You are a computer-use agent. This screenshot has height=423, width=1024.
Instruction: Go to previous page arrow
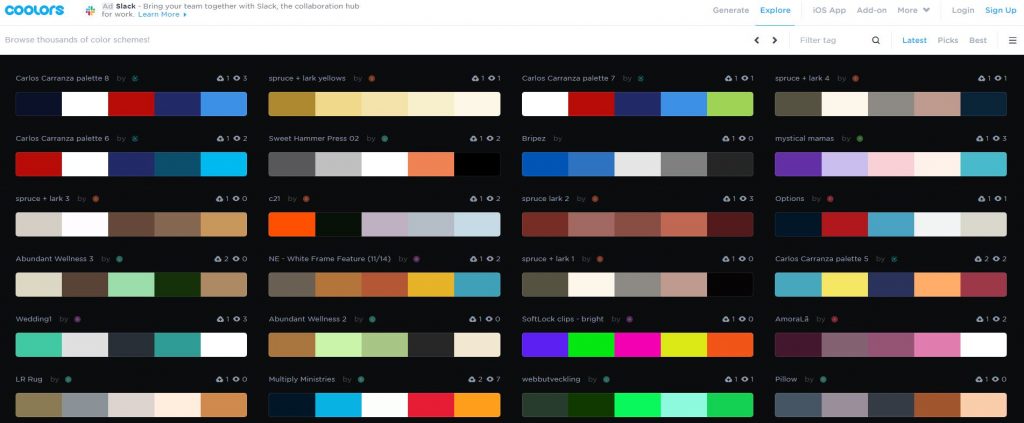click(757, 40)
